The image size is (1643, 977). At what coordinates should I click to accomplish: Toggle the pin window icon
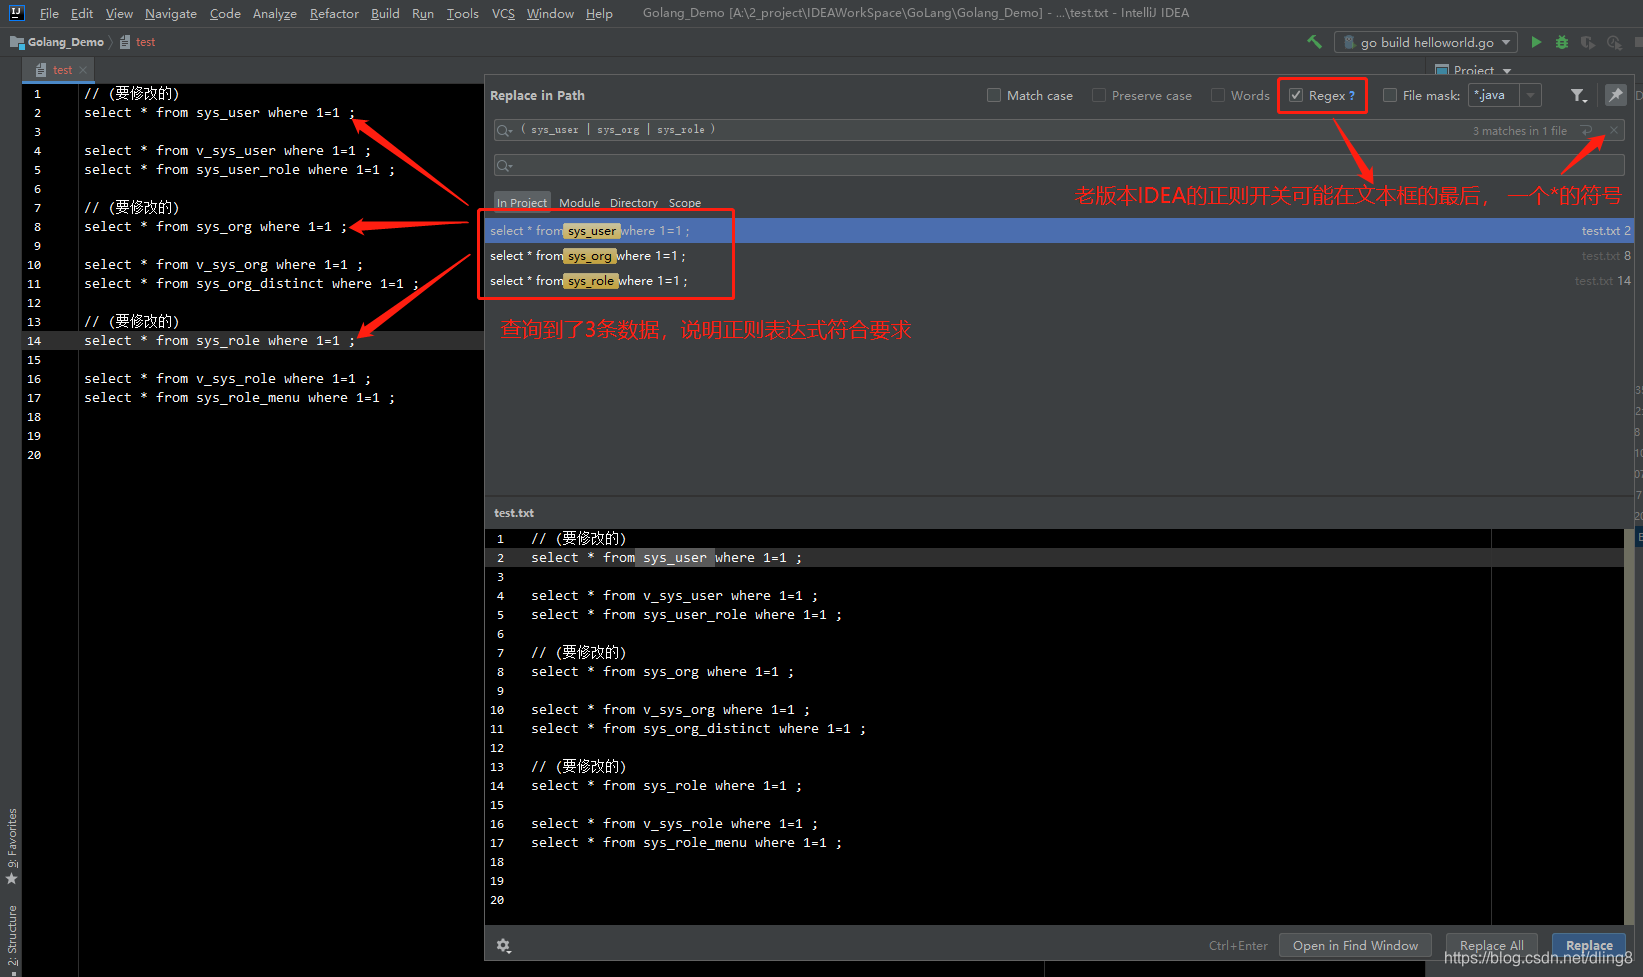[1615, 94]
